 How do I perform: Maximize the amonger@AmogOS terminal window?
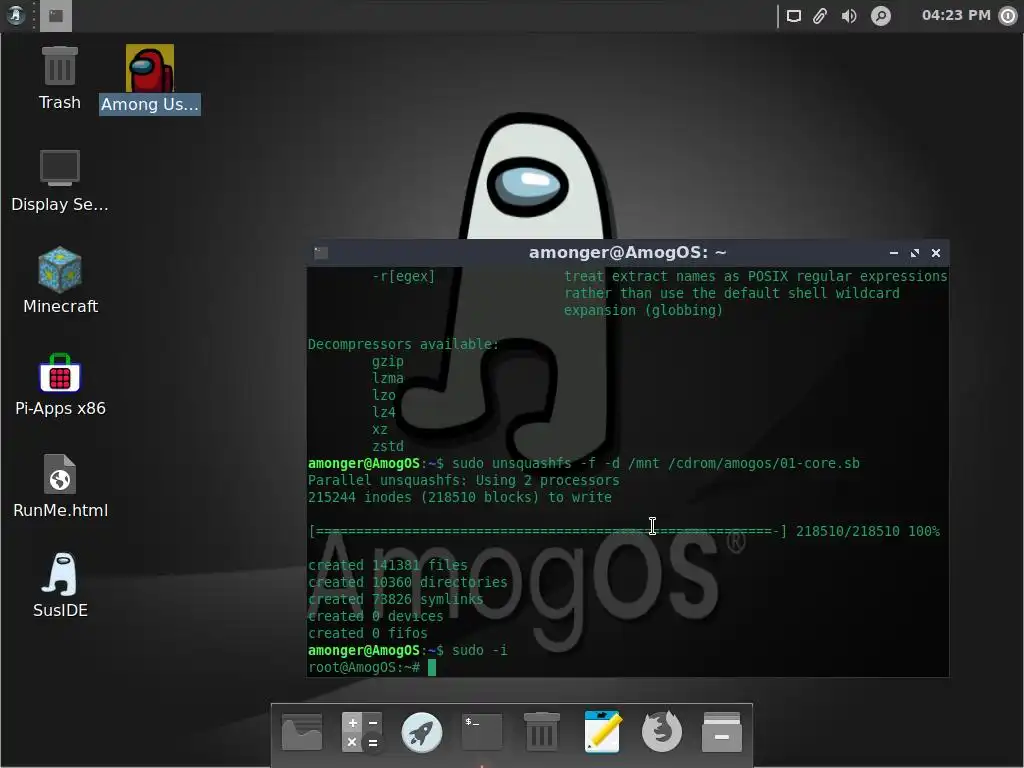pyautogui.click(x=914, y=253)
